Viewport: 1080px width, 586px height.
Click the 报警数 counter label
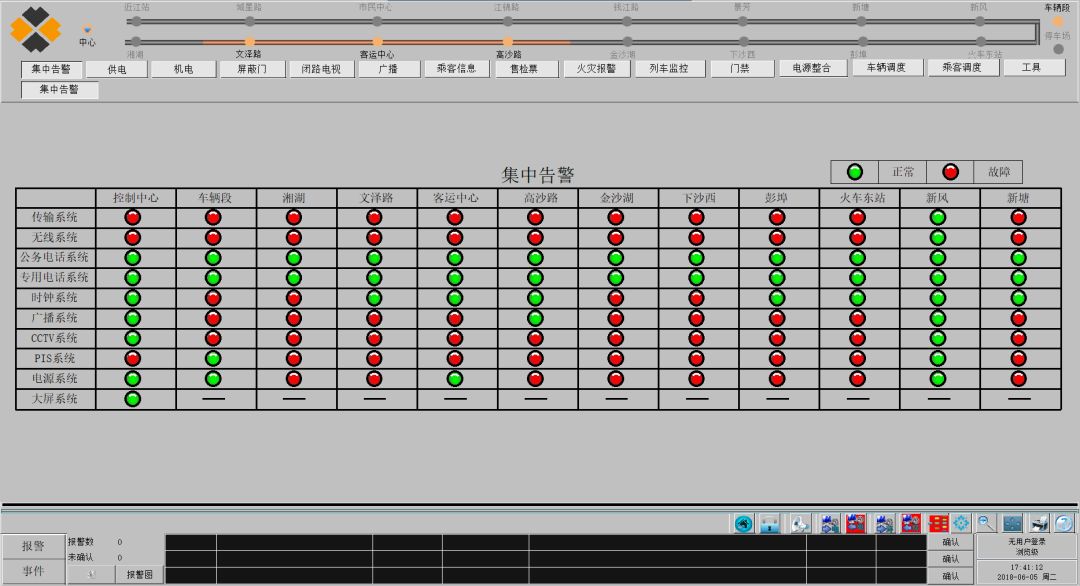[x=81, y=542]
